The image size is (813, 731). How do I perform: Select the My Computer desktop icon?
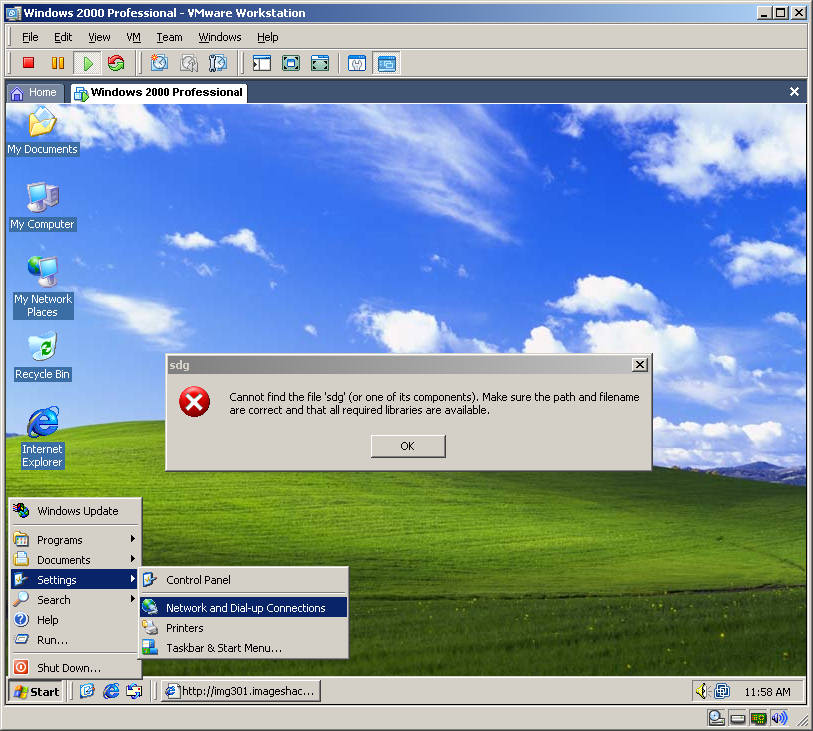point(43,206)
